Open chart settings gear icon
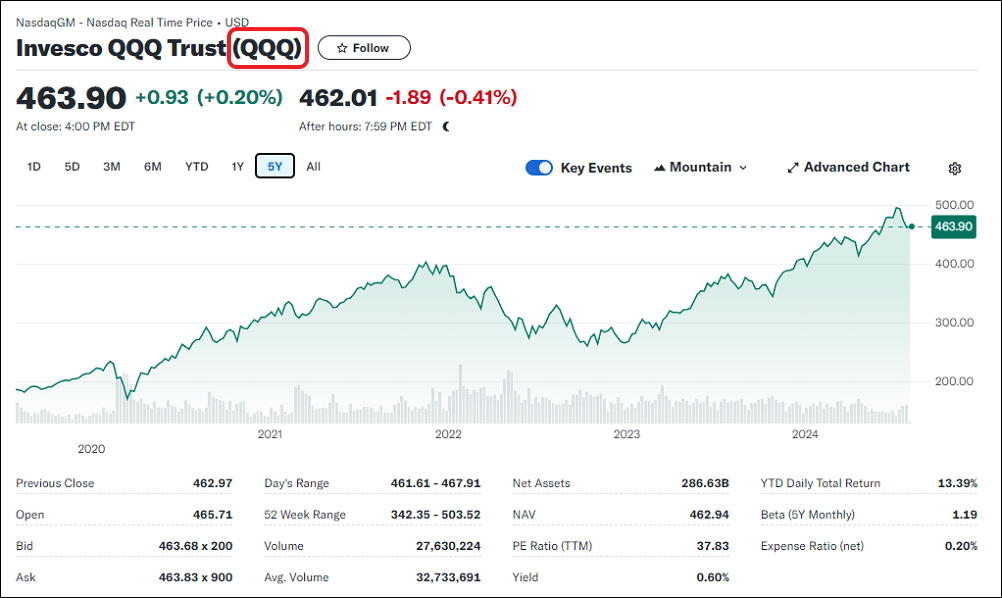This screenshot has width=1002, height=598. [x=955, y=168]
